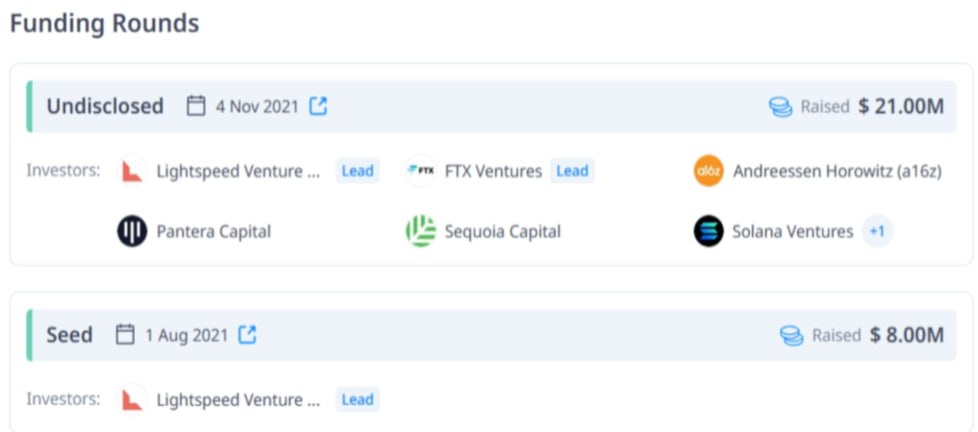Click the Pantera Capital logo icon
978x432 pixels.
(x=132, y=231)
